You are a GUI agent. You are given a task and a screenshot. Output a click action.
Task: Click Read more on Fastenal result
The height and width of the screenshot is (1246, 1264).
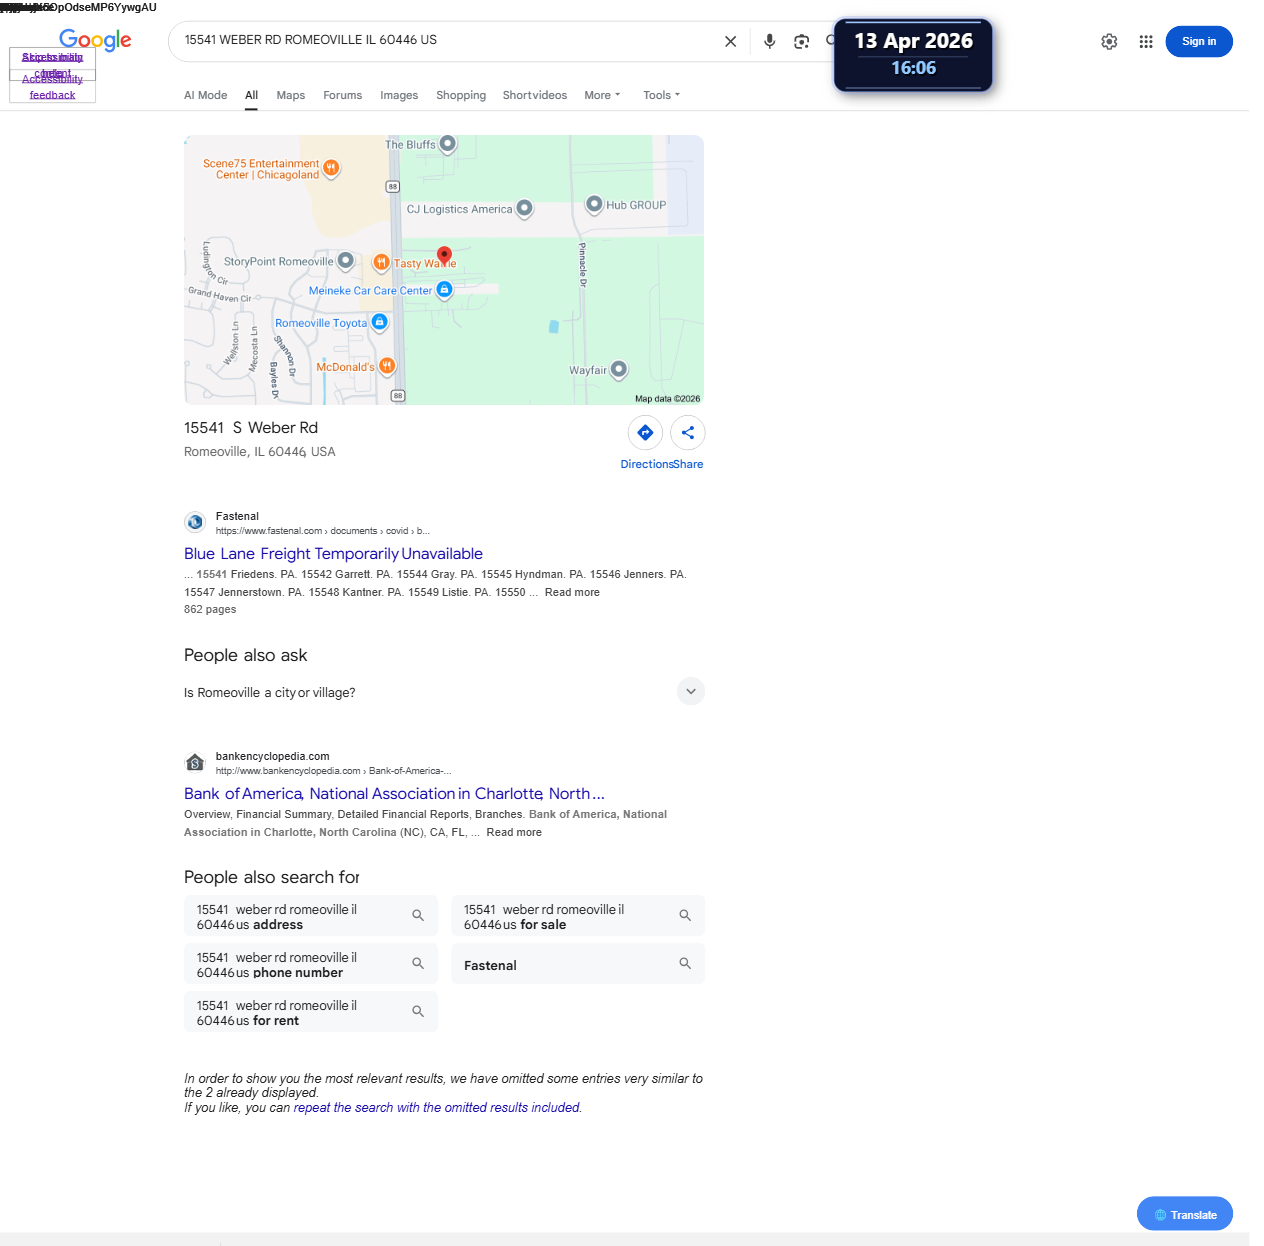572,592
